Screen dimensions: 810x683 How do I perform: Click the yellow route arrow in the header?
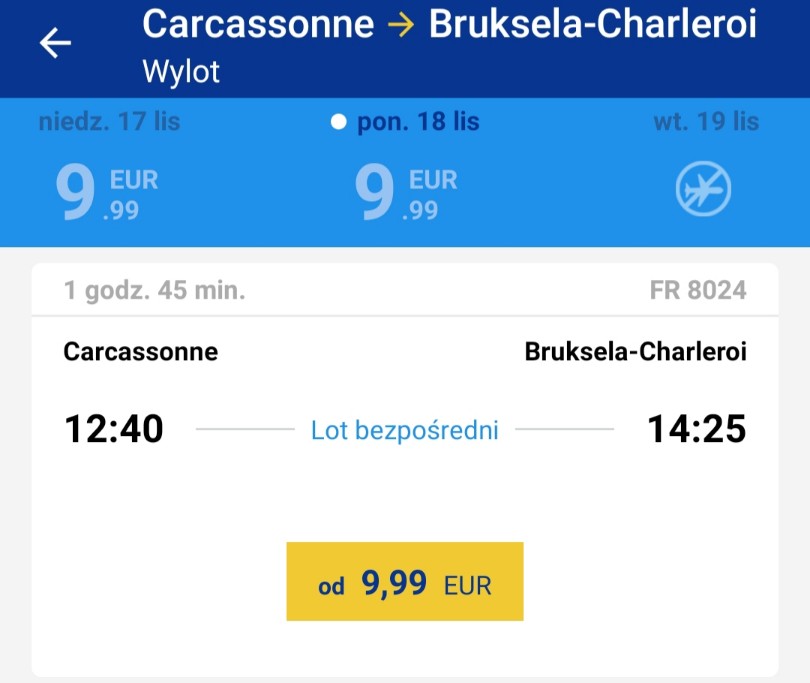pos(401,25)
